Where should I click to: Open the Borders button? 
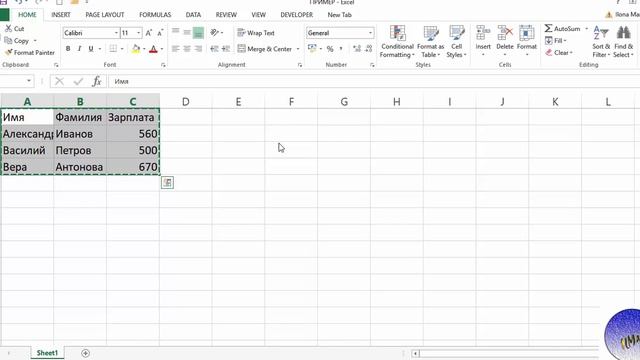pyautogui.click(x=113, y=49)
